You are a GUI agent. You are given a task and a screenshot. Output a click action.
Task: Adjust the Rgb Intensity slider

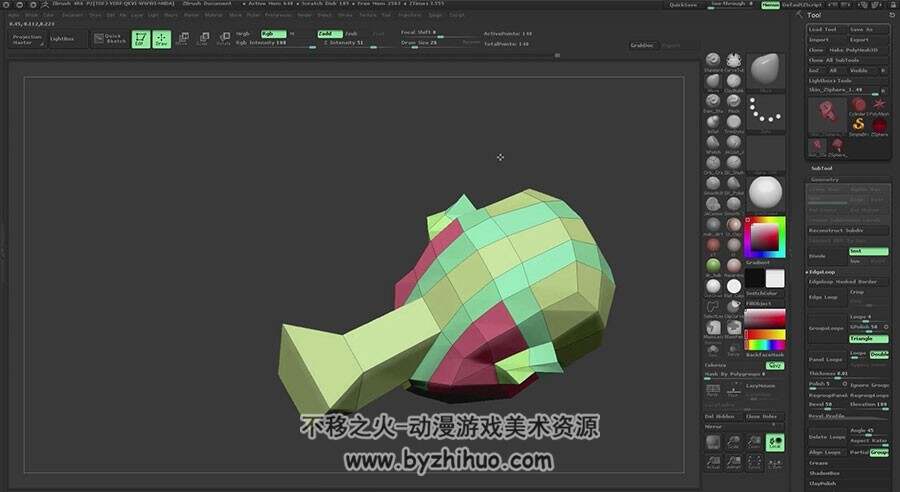point(276,43)
